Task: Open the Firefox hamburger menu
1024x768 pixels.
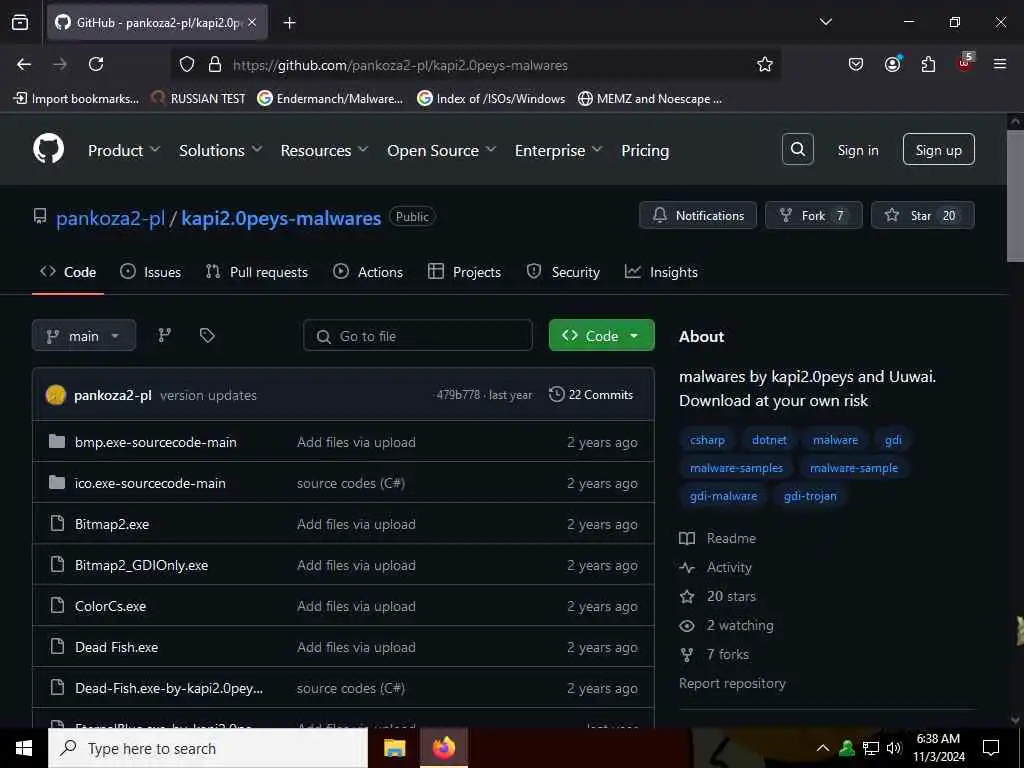Action: point(999,64)
